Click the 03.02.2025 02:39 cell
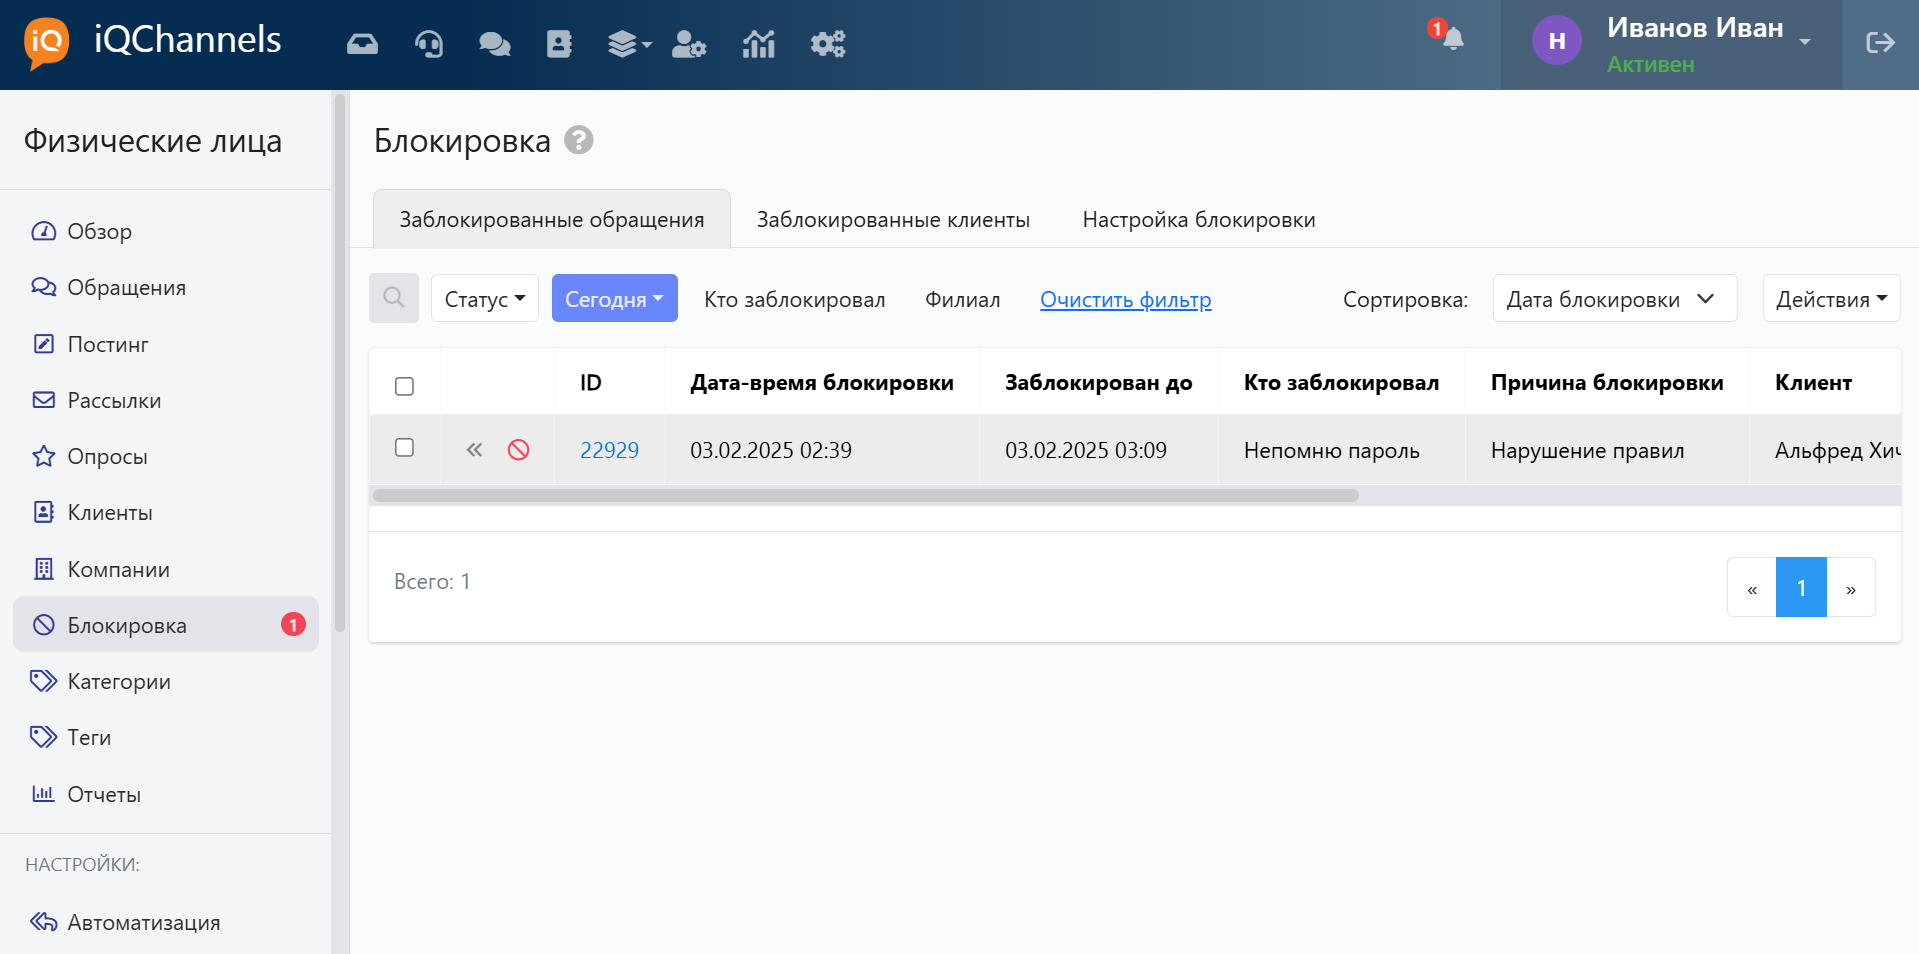 (x=821, y=450)
